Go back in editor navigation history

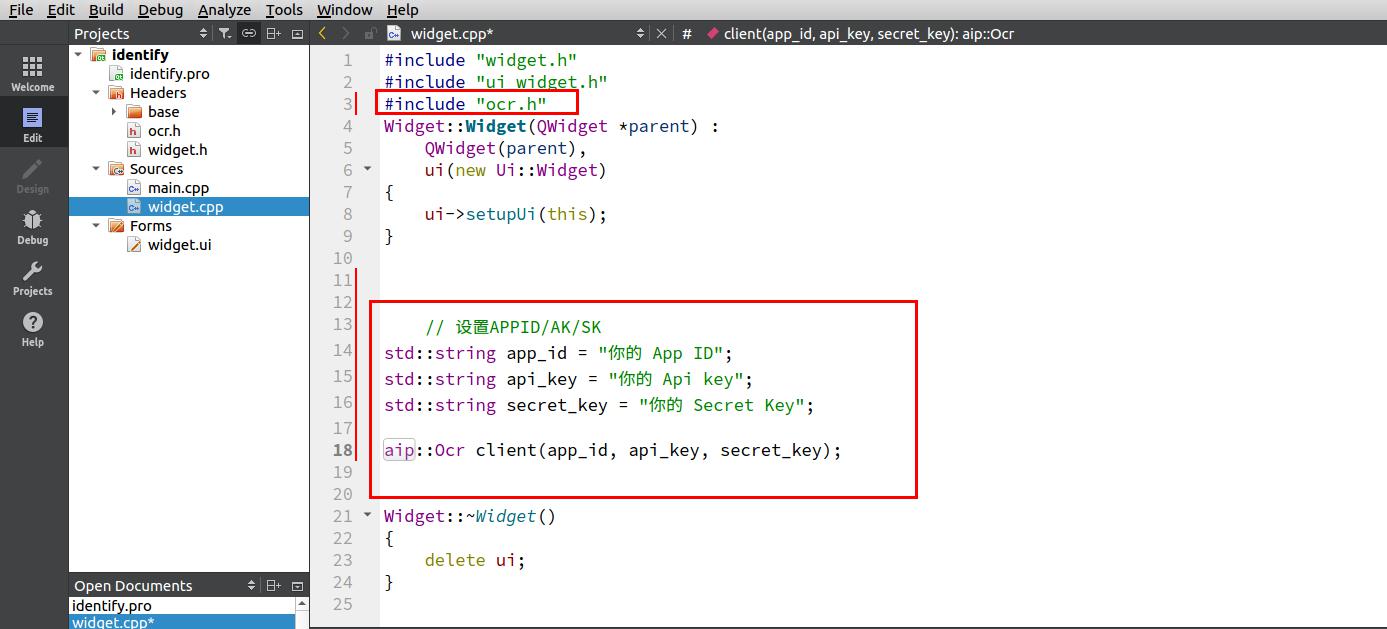click(x=322, y=33)
